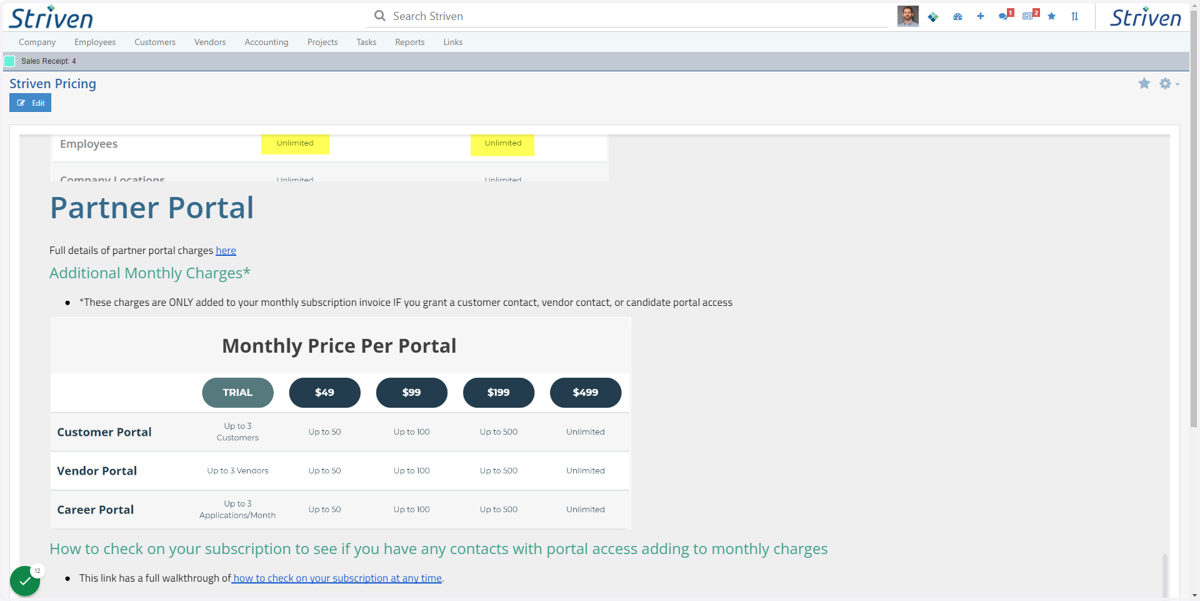Click the $49 pricing pill
Image resolution: width=1200 pixels, height=601 pixels.
[325, 392]
